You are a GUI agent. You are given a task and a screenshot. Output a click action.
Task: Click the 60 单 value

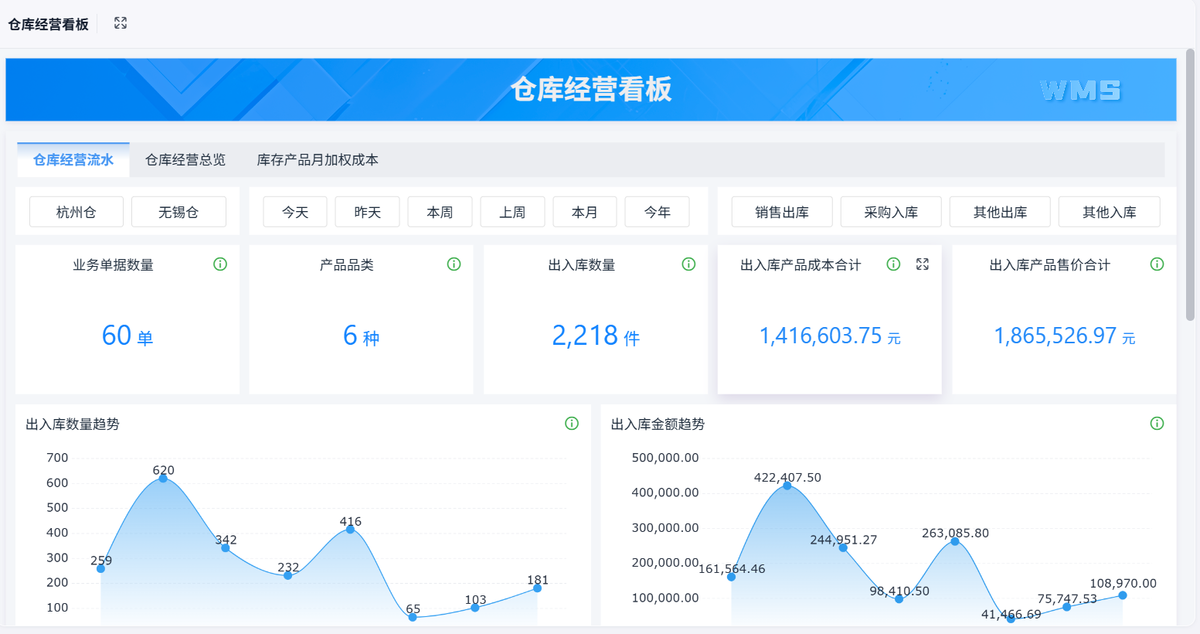coord(127,335)
